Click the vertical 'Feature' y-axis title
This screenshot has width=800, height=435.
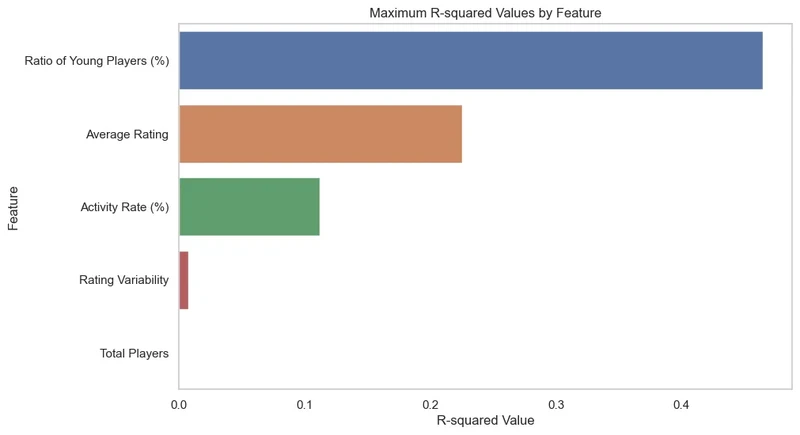14,206
